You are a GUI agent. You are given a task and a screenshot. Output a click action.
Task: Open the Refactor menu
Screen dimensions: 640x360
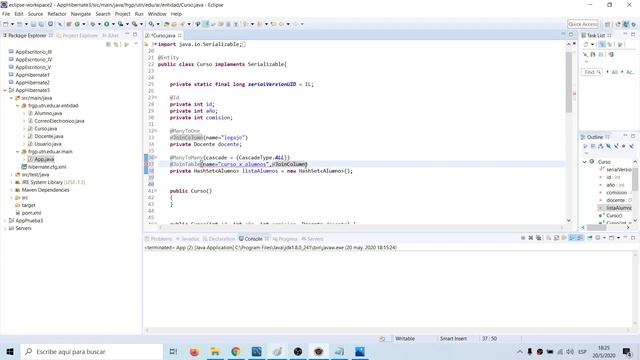(57, 14)
